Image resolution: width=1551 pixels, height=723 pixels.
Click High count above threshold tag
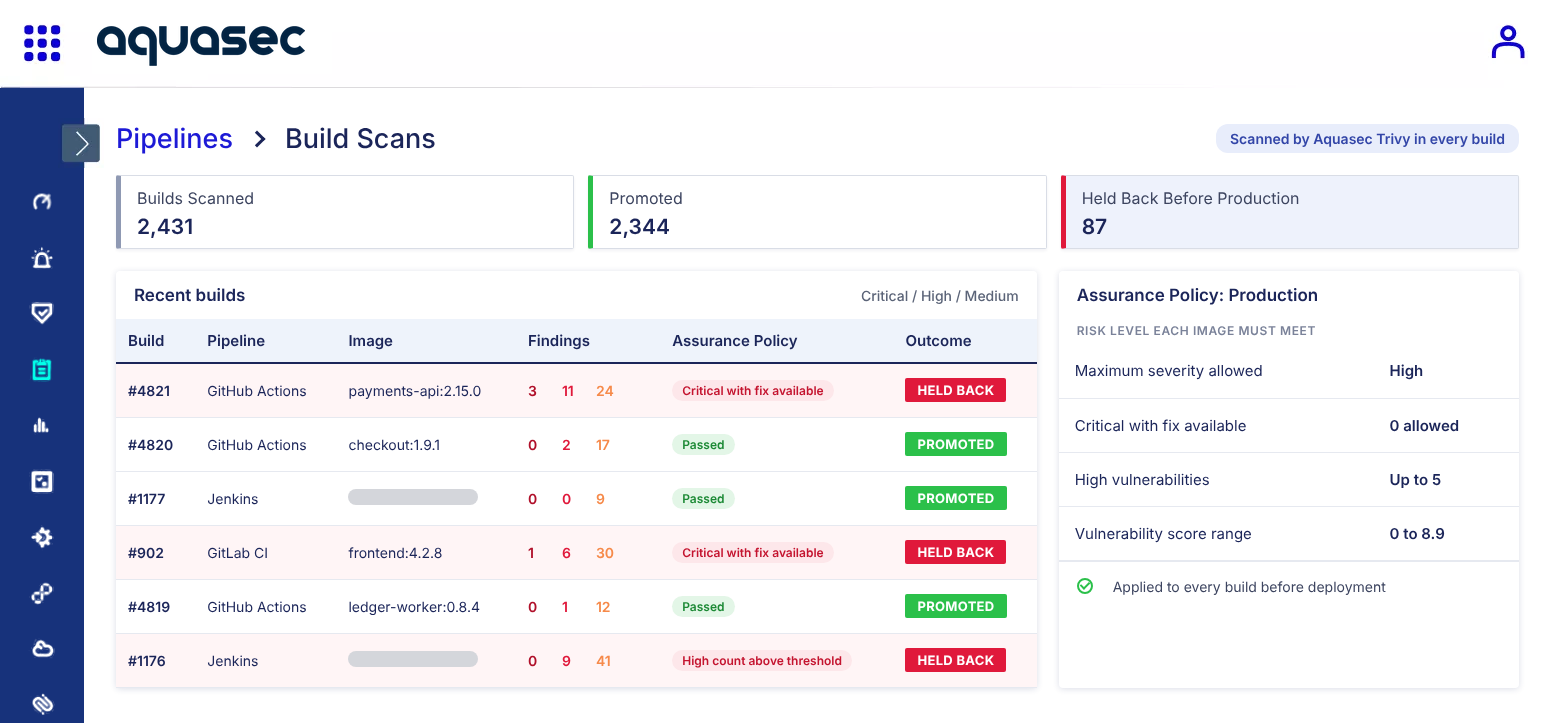762,661
